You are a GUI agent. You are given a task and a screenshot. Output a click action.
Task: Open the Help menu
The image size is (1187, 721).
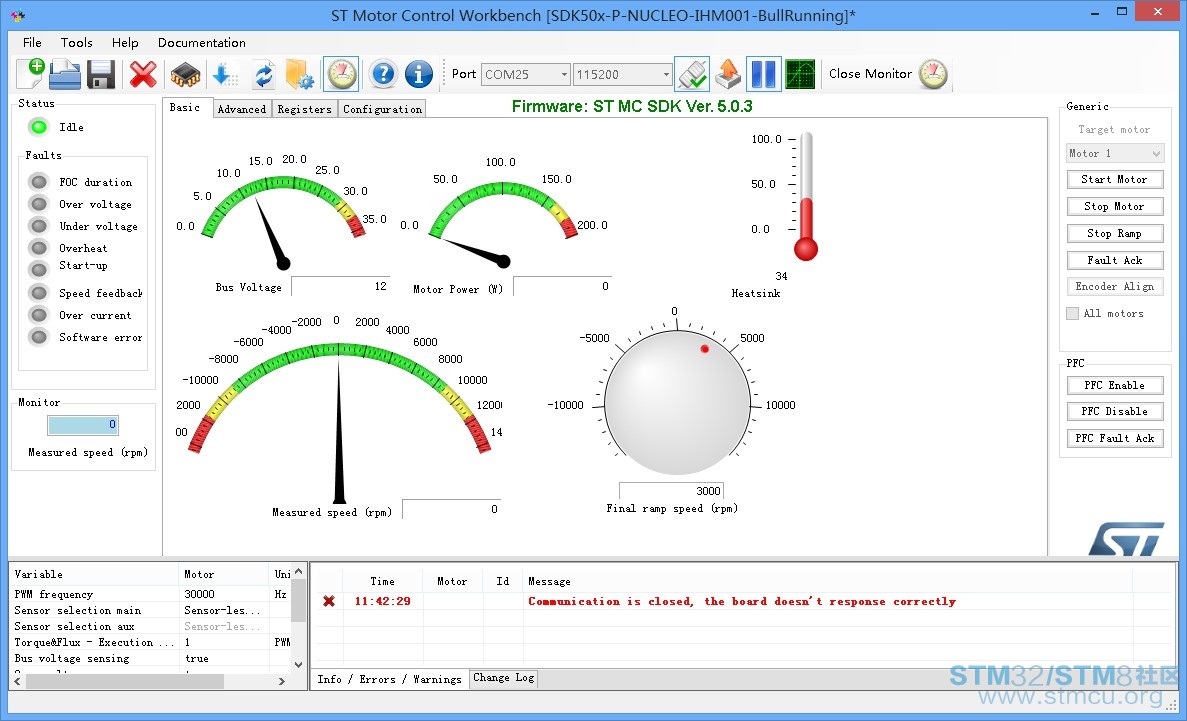point(125,42)
